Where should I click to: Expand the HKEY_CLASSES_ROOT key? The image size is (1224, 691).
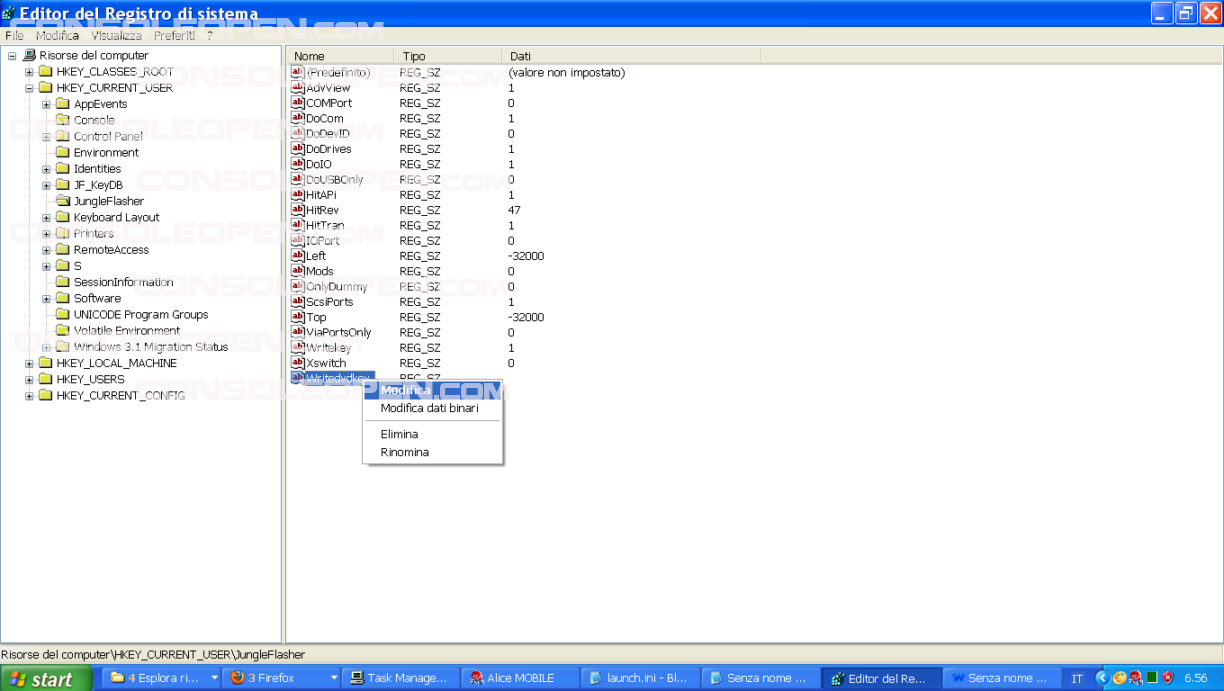click(x=29, y=72)
